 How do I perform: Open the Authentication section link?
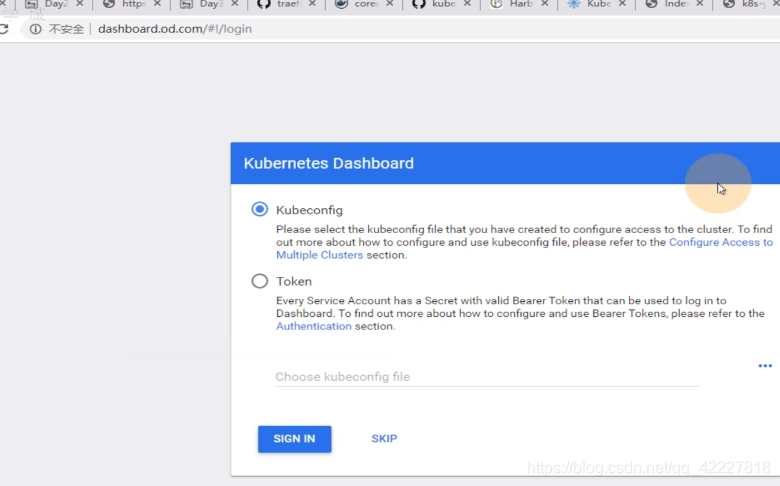(314, 326)
